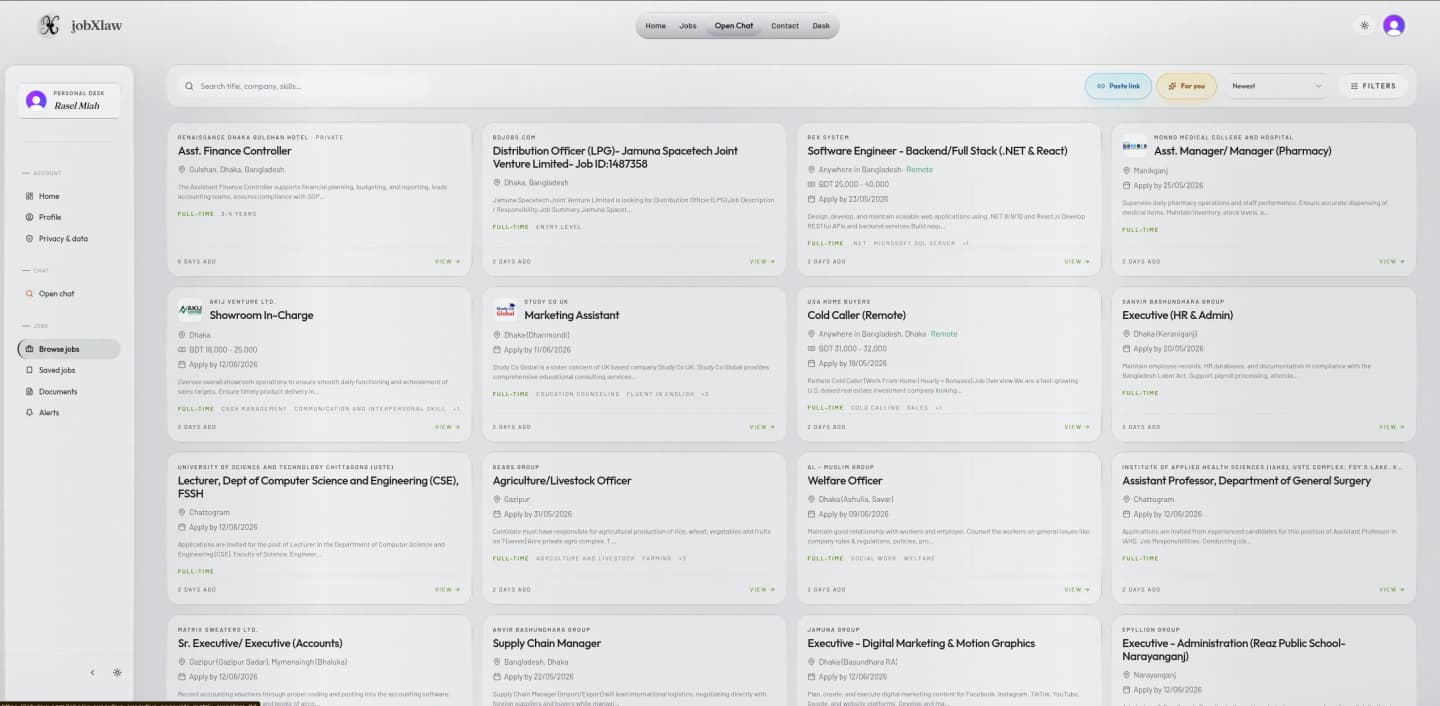The height and width of the screenshot is (706, 1440).
Task: Open Assistant Professor General Surgery title
Action: point(1247,481)
